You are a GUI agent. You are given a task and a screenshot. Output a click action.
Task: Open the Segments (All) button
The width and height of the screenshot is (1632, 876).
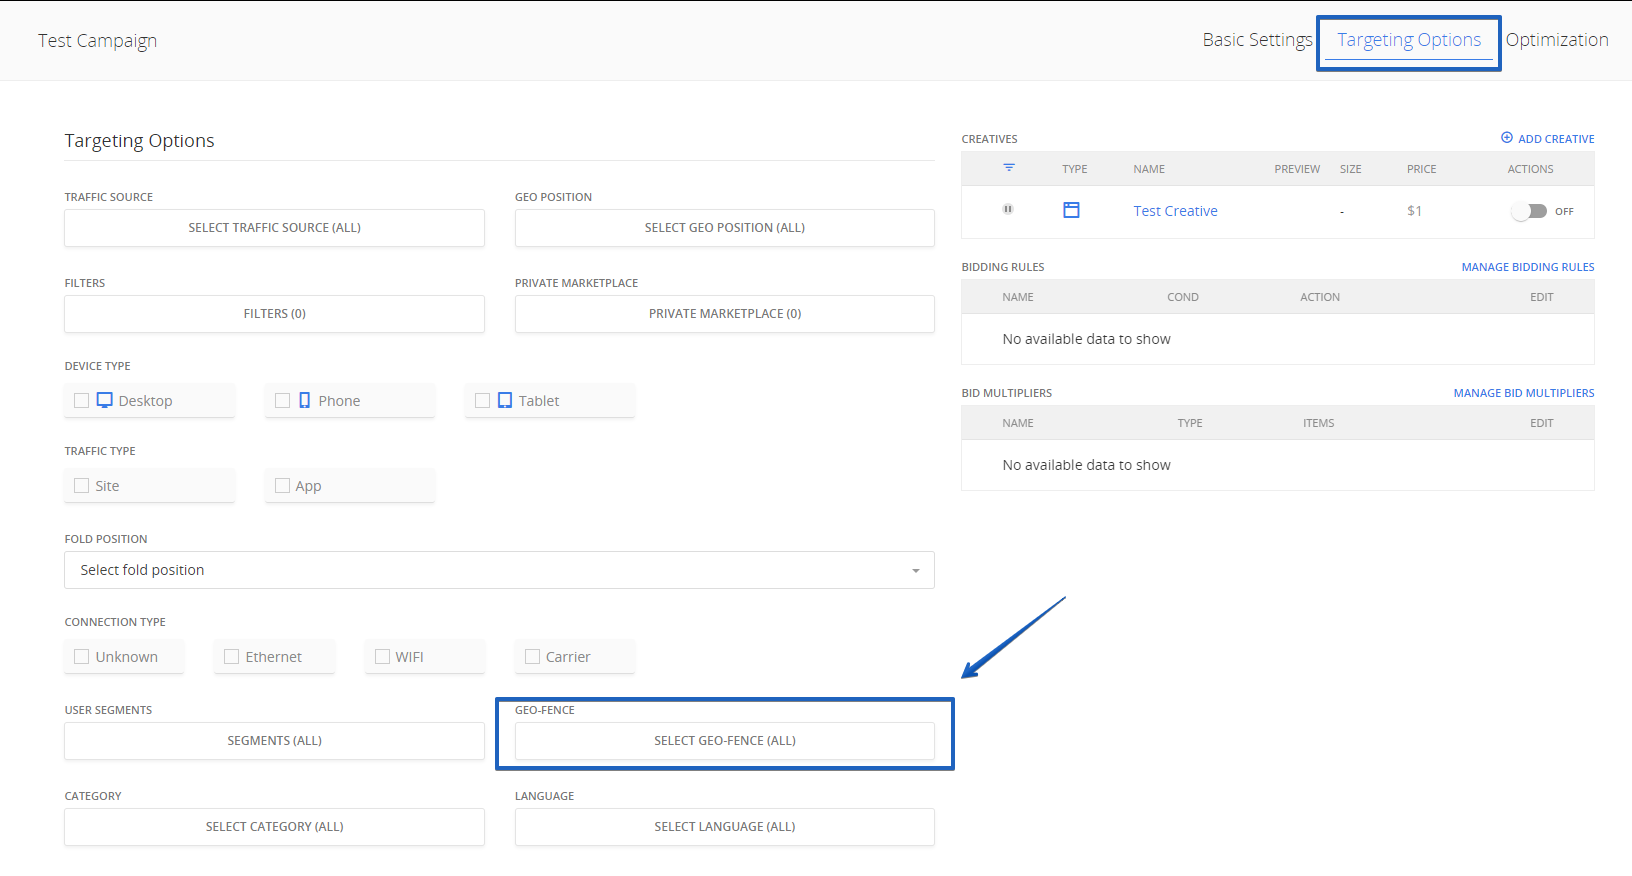coord(275,741)
